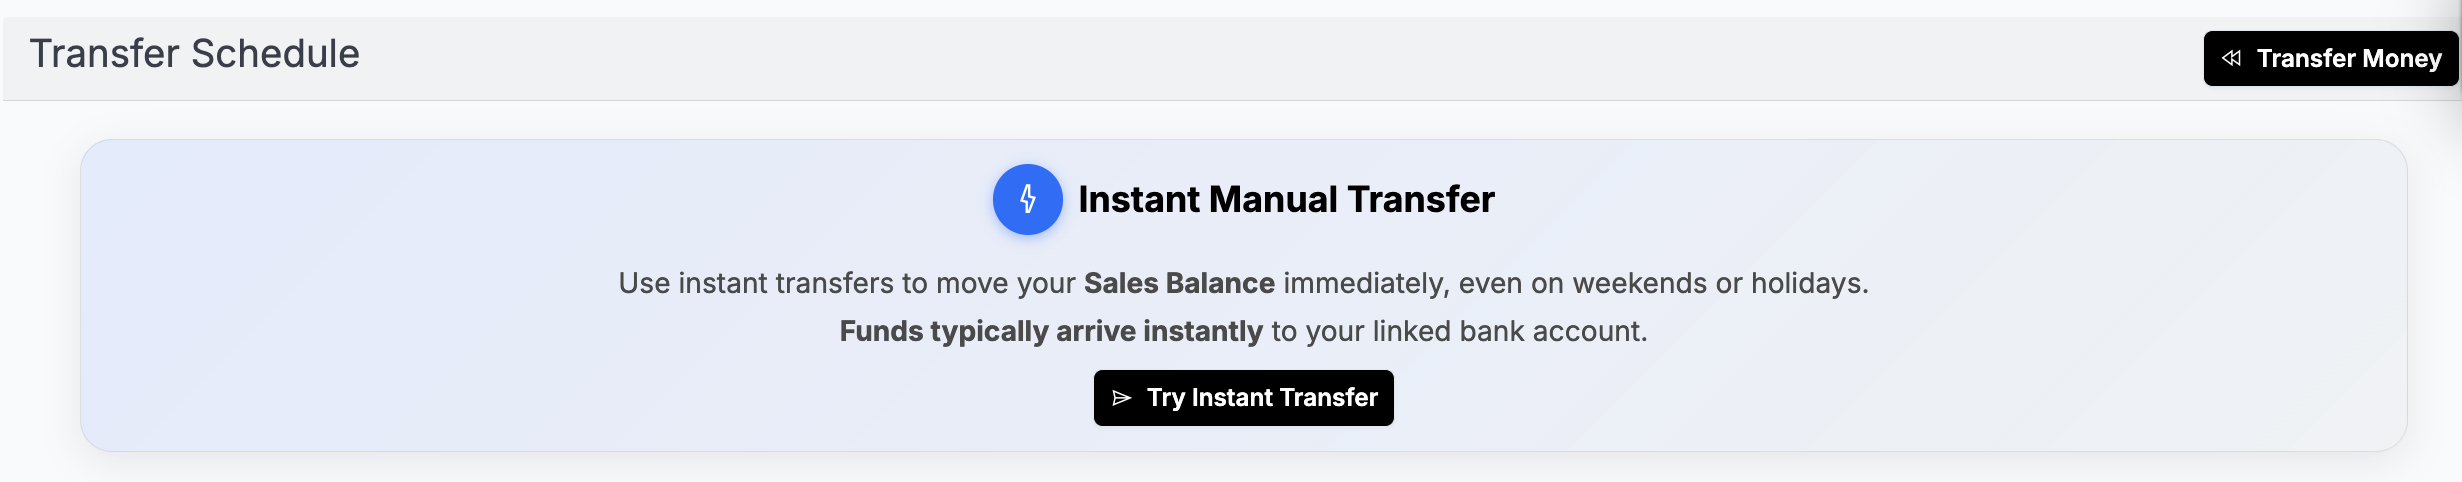The image size is (2462, 482).
Task: Click the 'even on' text in the description
Action: [x=1510, y=284]
